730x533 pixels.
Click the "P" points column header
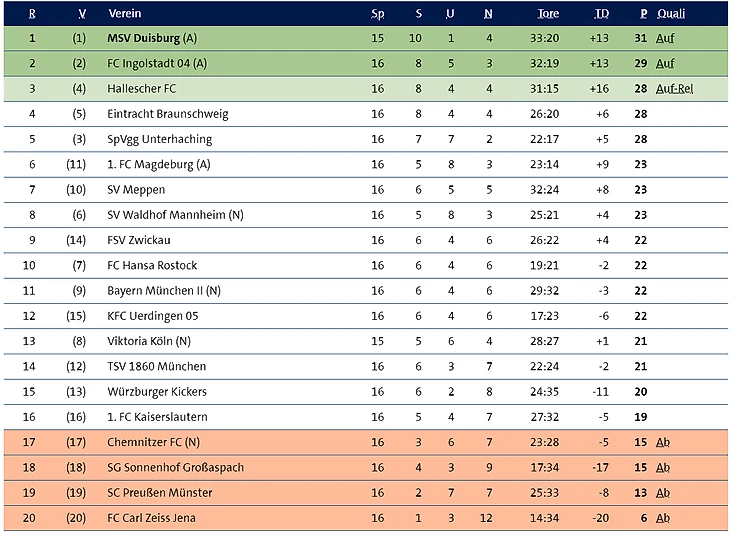pos(644,14)
